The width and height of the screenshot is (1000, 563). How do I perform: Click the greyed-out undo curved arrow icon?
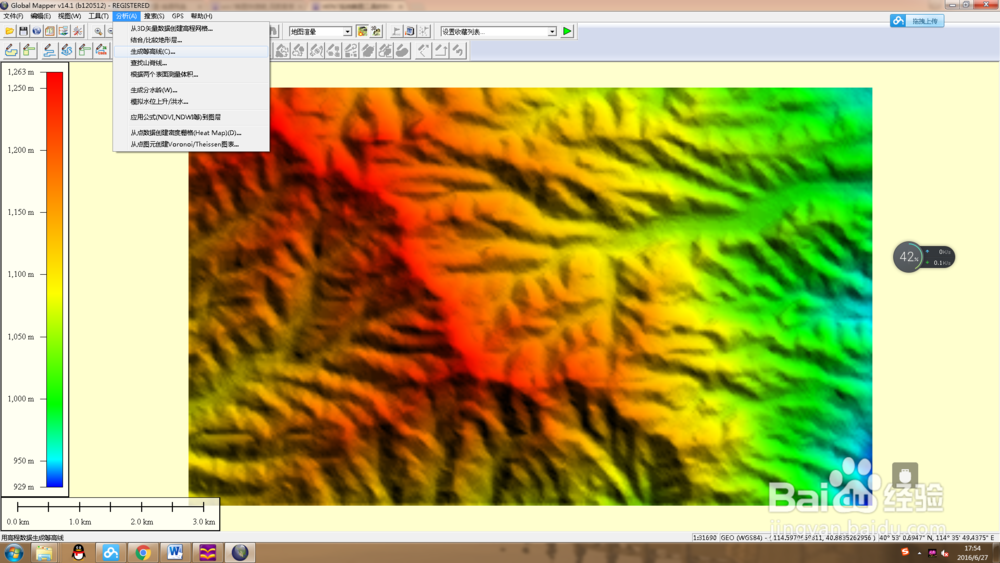click(x=458, y=50)
